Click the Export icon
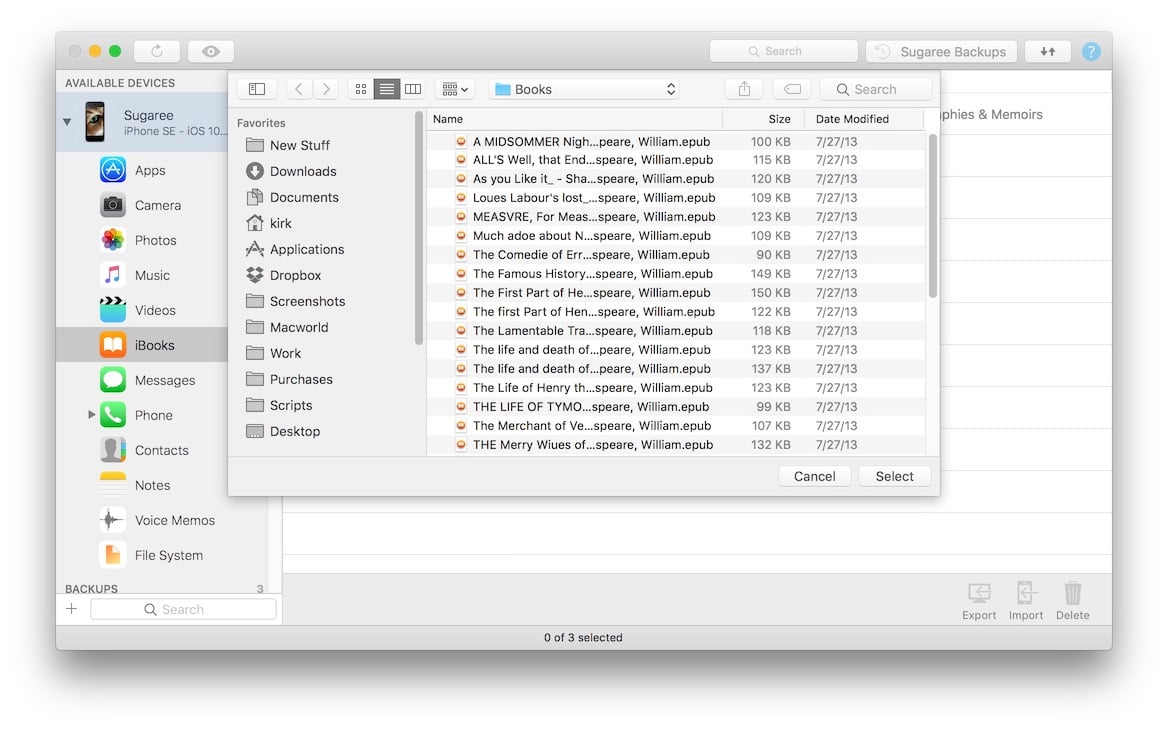1168x730 pixels. [x=979, y=601]
